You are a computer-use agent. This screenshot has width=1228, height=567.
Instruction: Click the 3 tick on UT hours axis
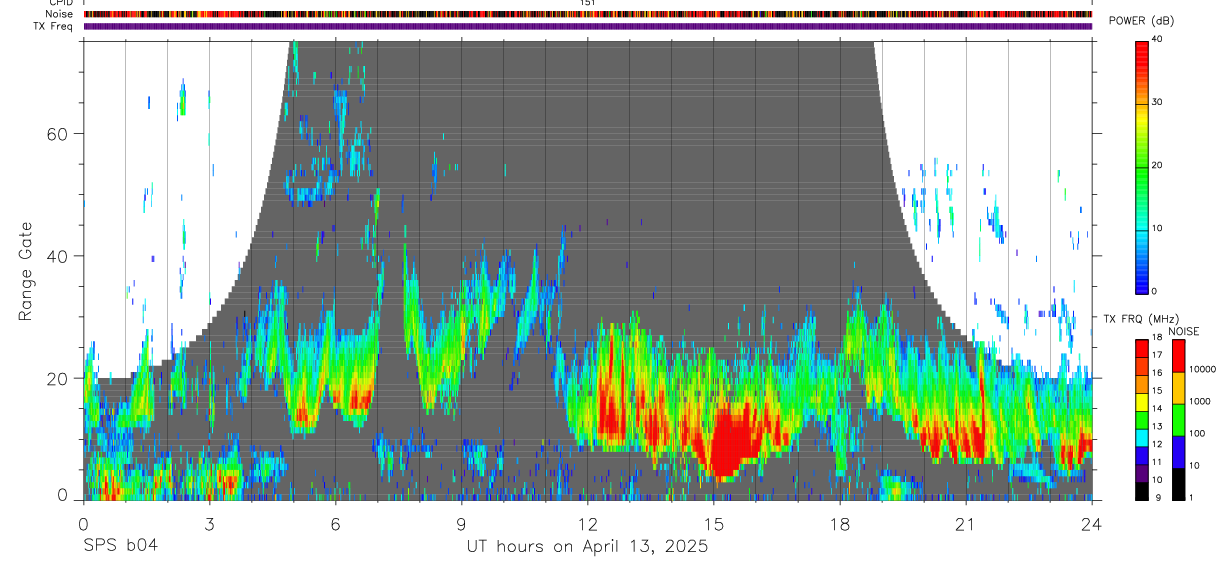click(209, 524)
